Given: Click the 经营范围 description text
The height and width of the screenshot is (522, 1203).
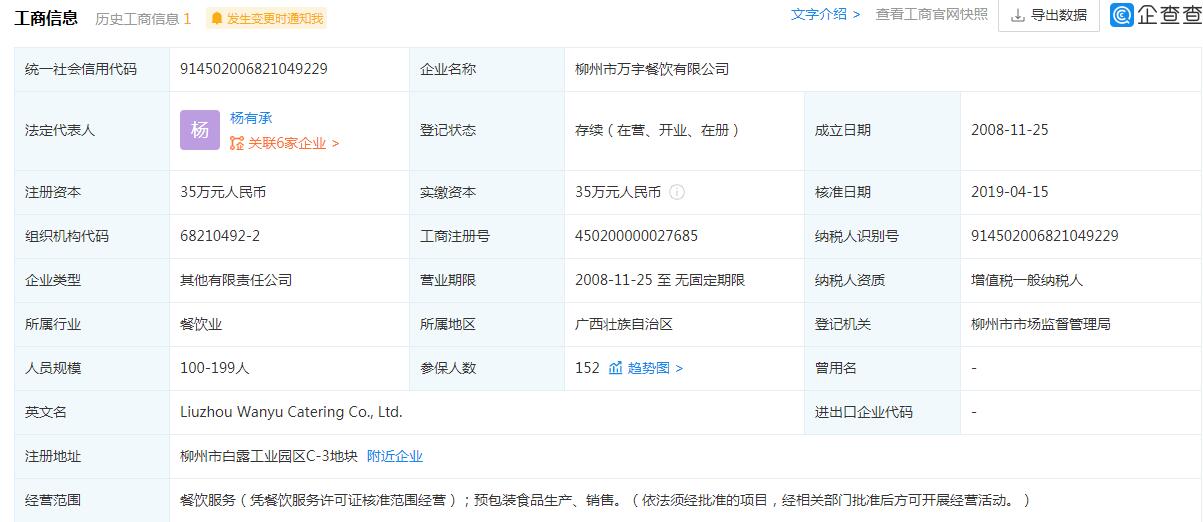Looking at the screenshot, I should tap(605, 500).
